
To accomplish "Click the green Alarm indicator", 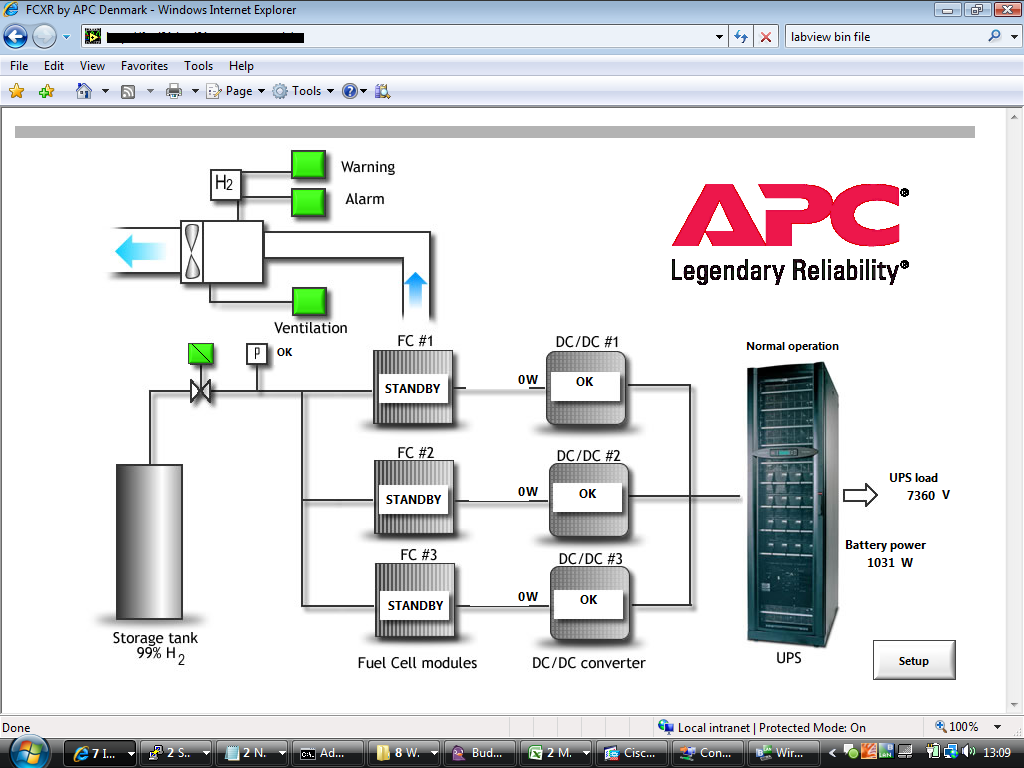I will [308, 202].
